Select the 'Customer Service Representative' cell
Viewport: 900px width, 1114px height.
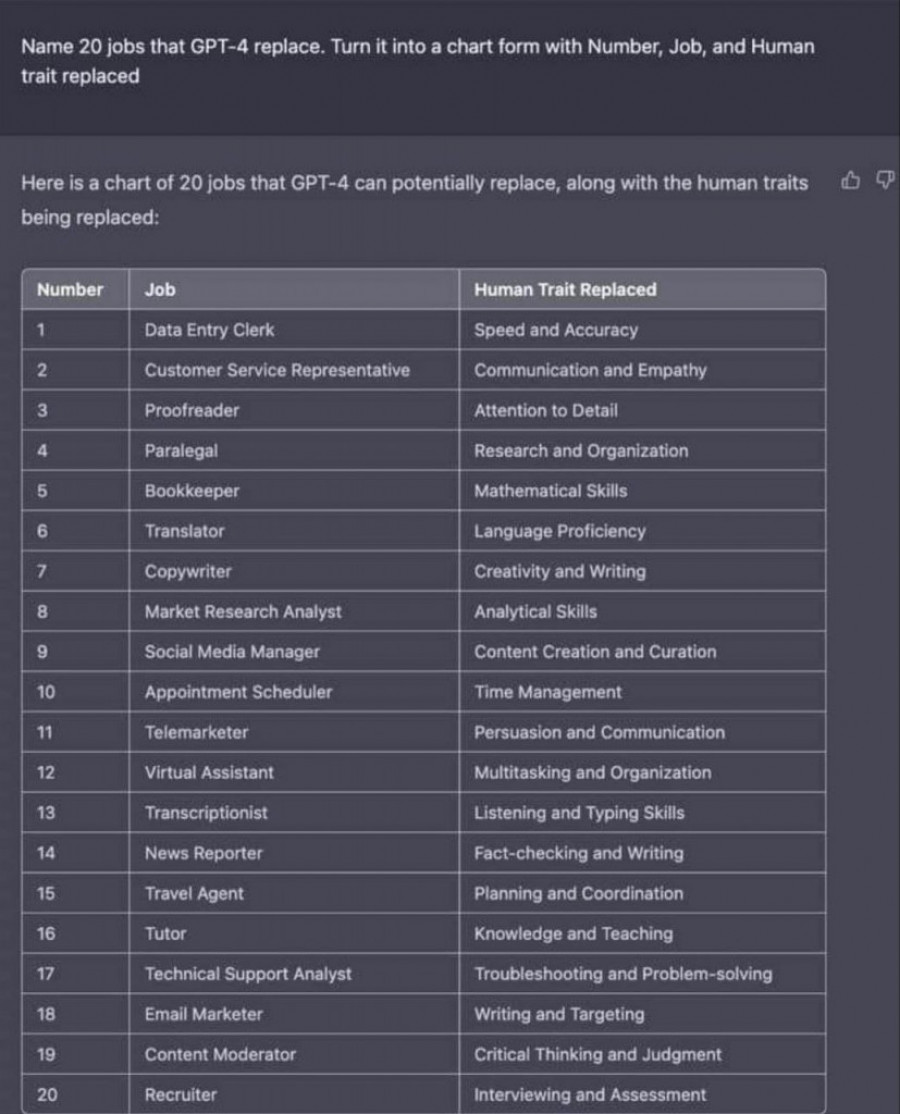pos(277,370)
